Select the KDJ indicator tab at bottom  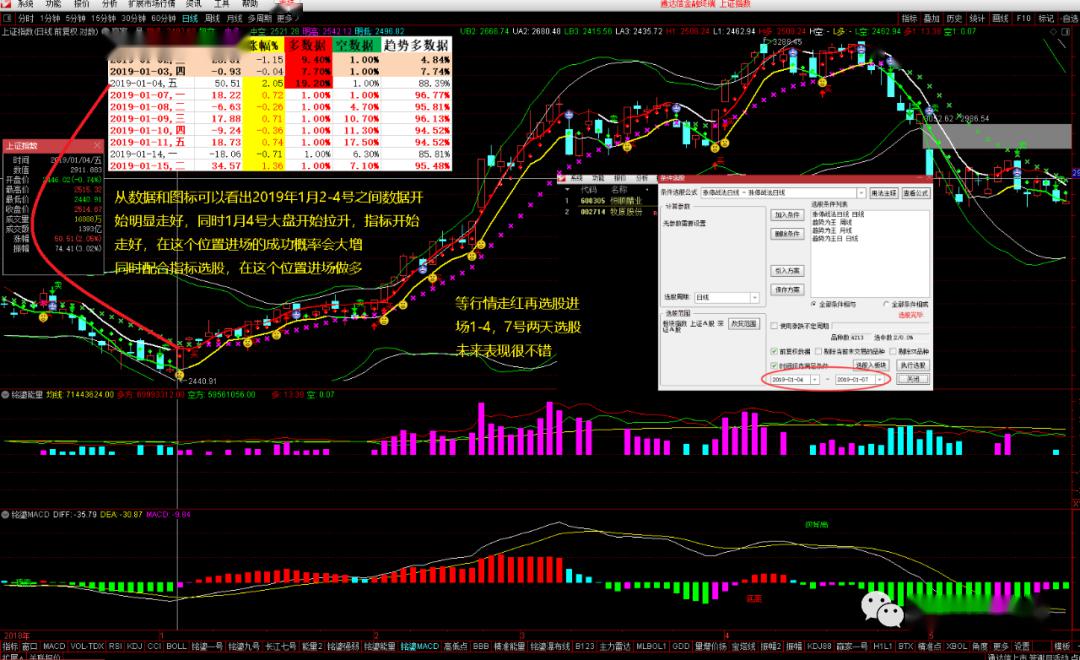134,646
